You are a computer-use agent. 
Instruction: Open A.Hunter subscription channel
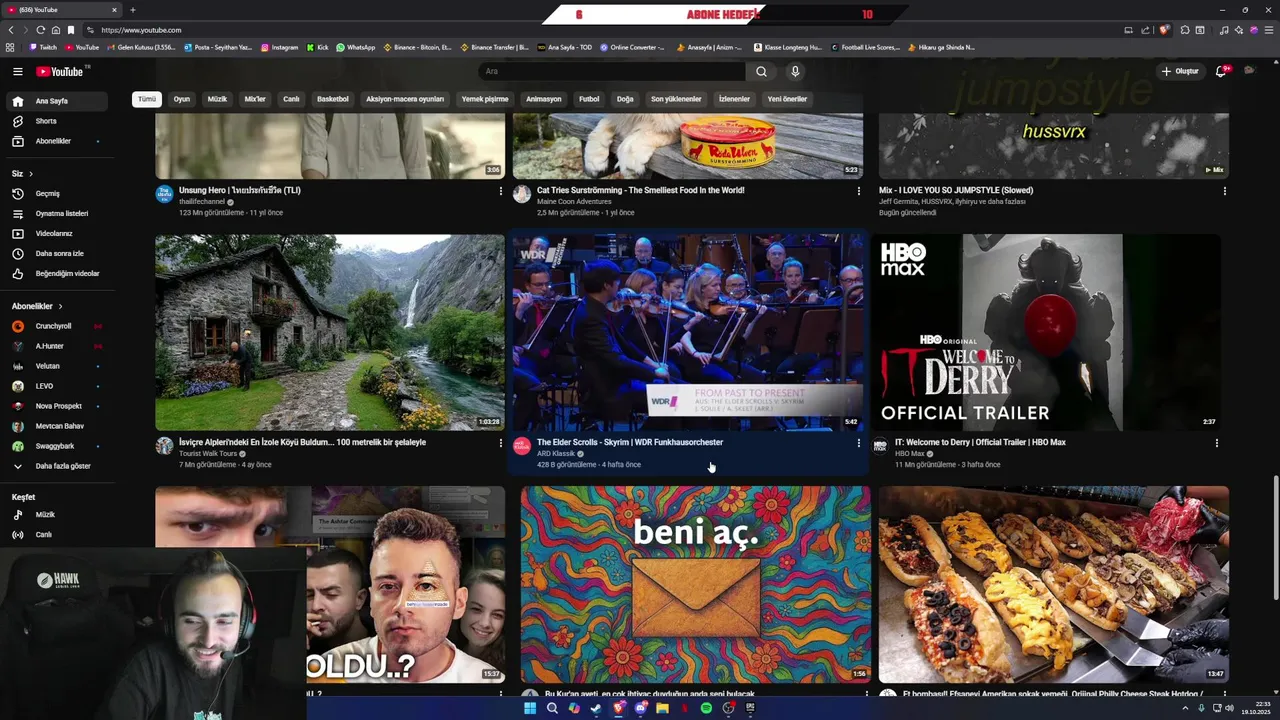click(x=58, y=346)
